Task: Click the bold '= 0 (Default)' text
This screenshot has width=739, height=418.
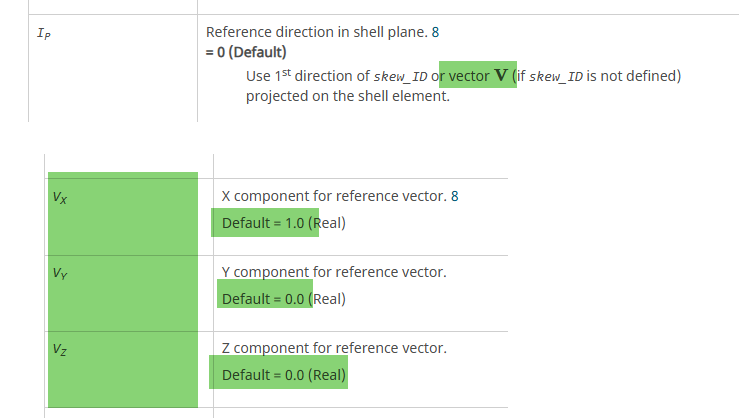Action: [246, 52]
